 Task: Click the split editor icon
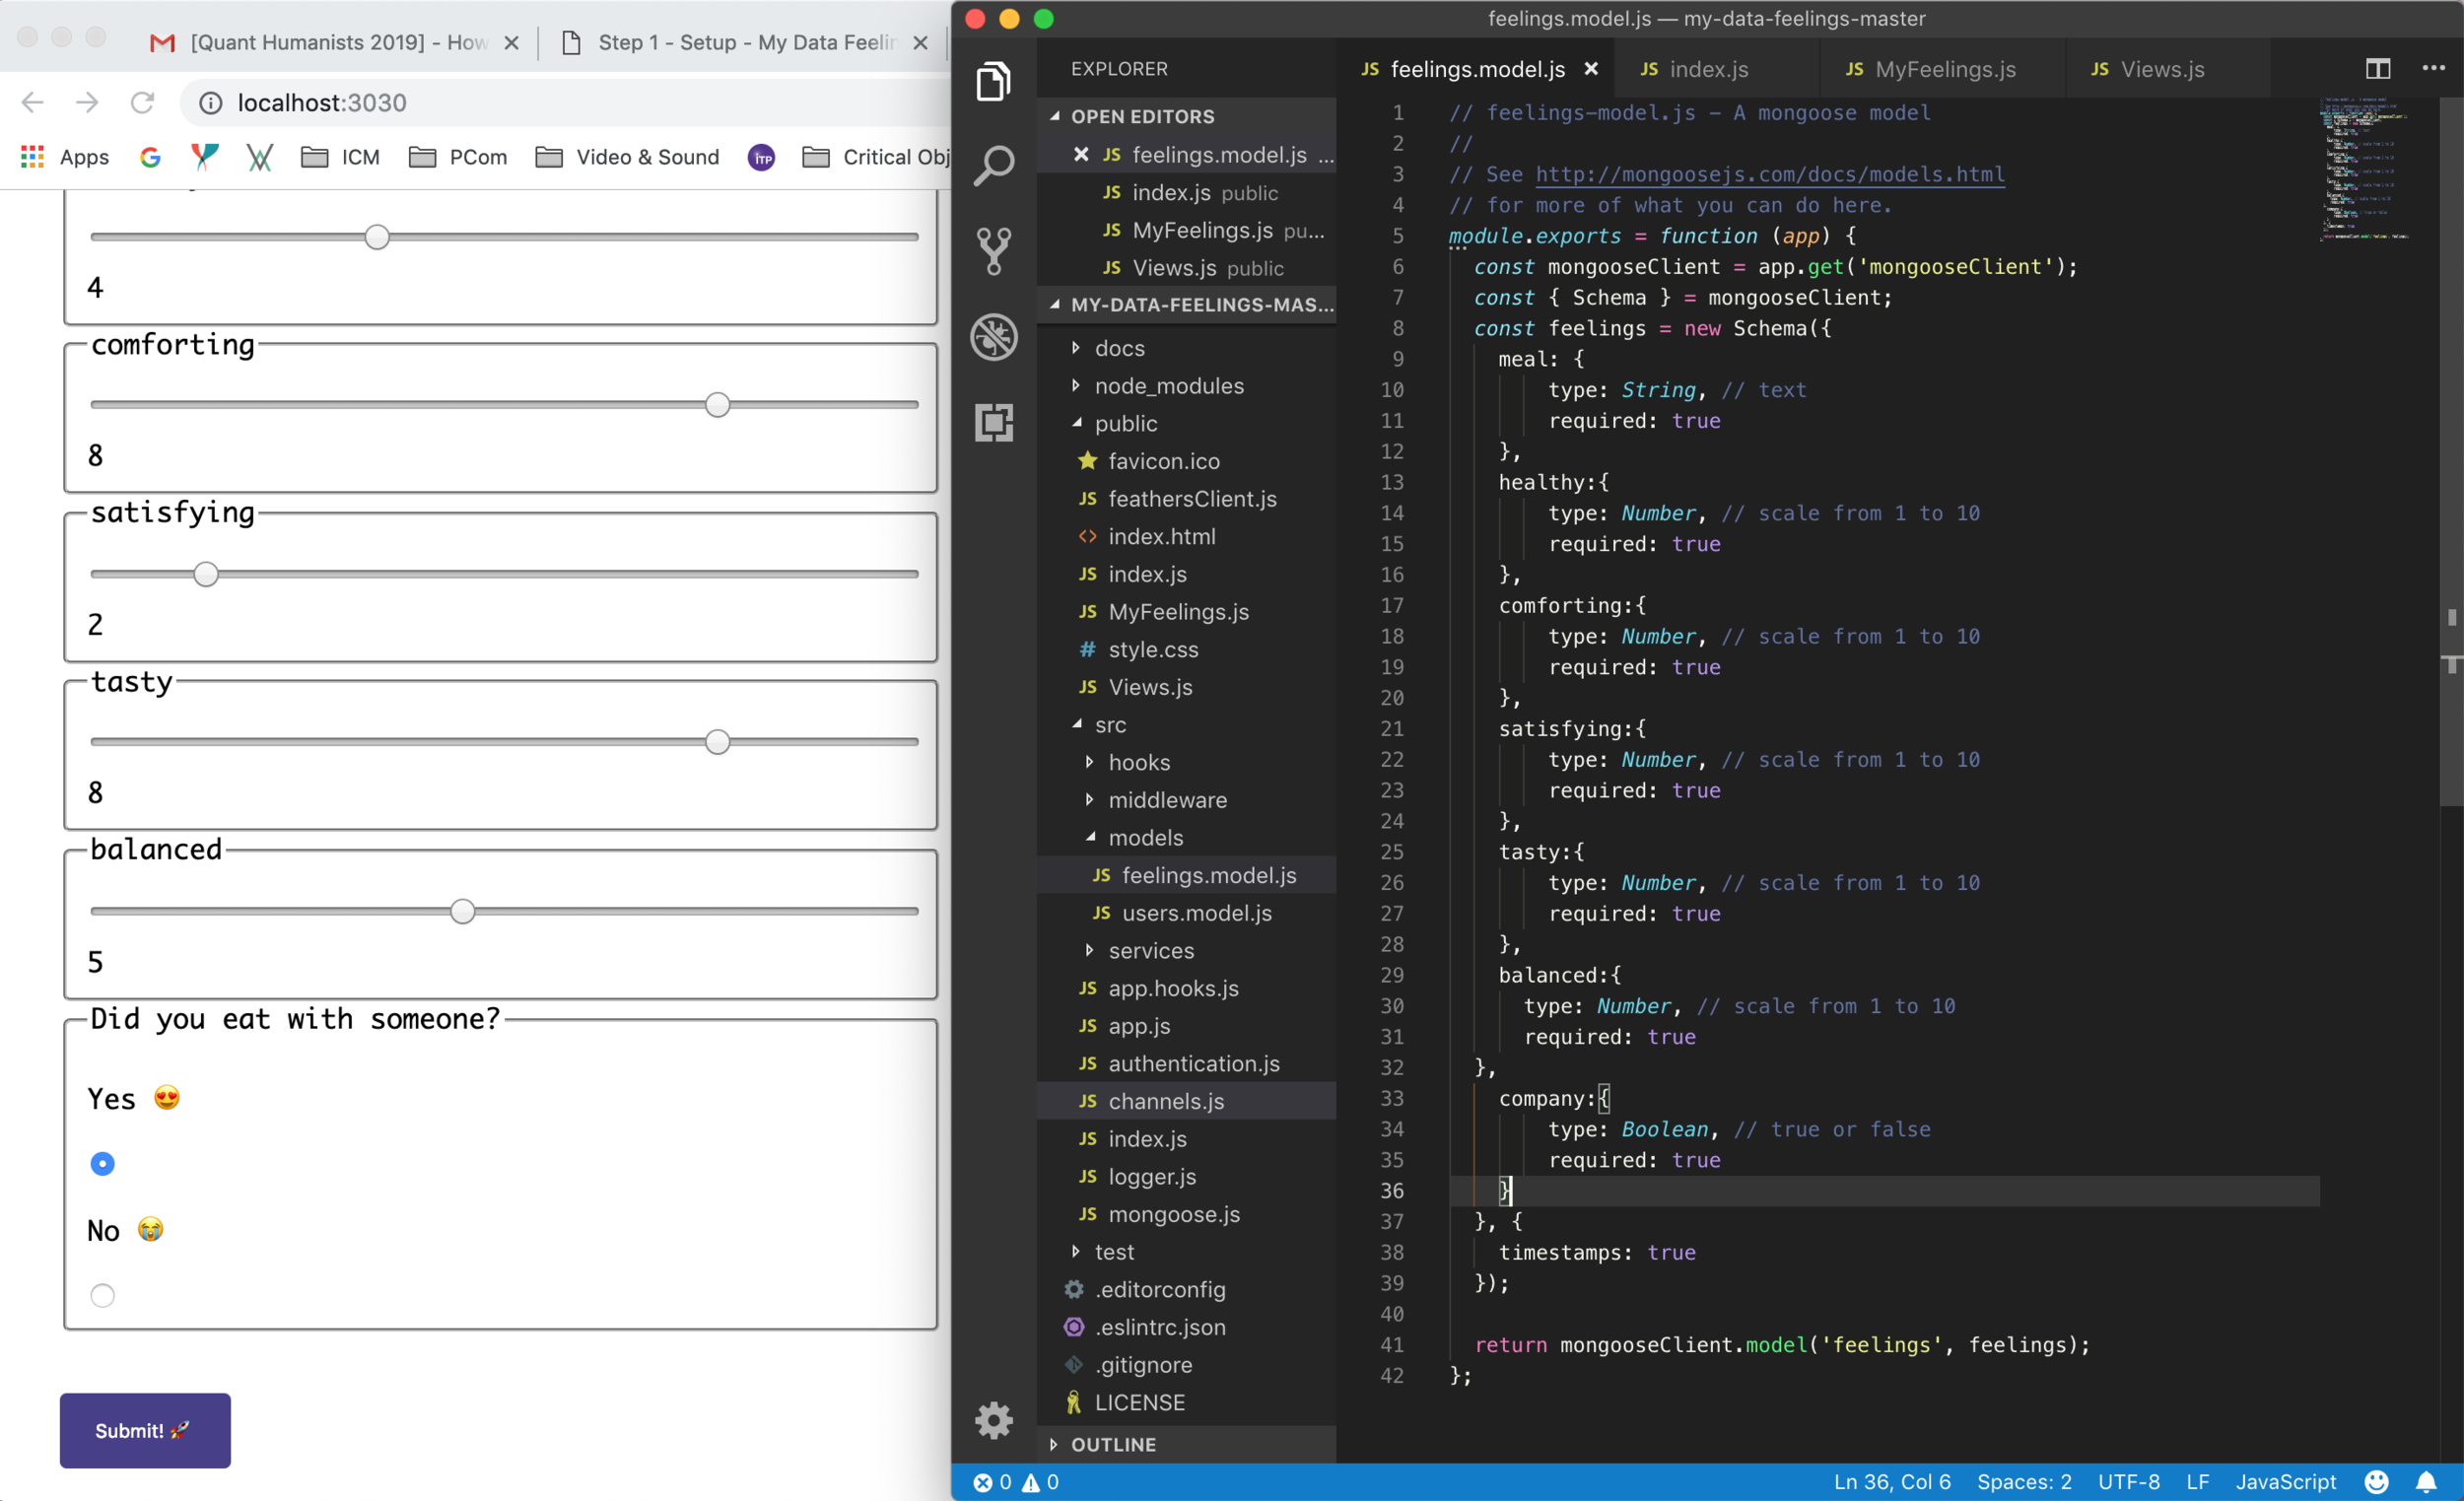coord(2377,68)
